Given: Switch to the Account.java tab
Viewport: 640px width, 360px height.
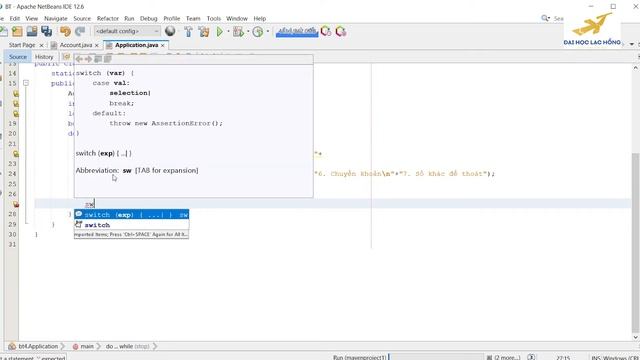Looking at the screenshot, I should click(76, 45).
